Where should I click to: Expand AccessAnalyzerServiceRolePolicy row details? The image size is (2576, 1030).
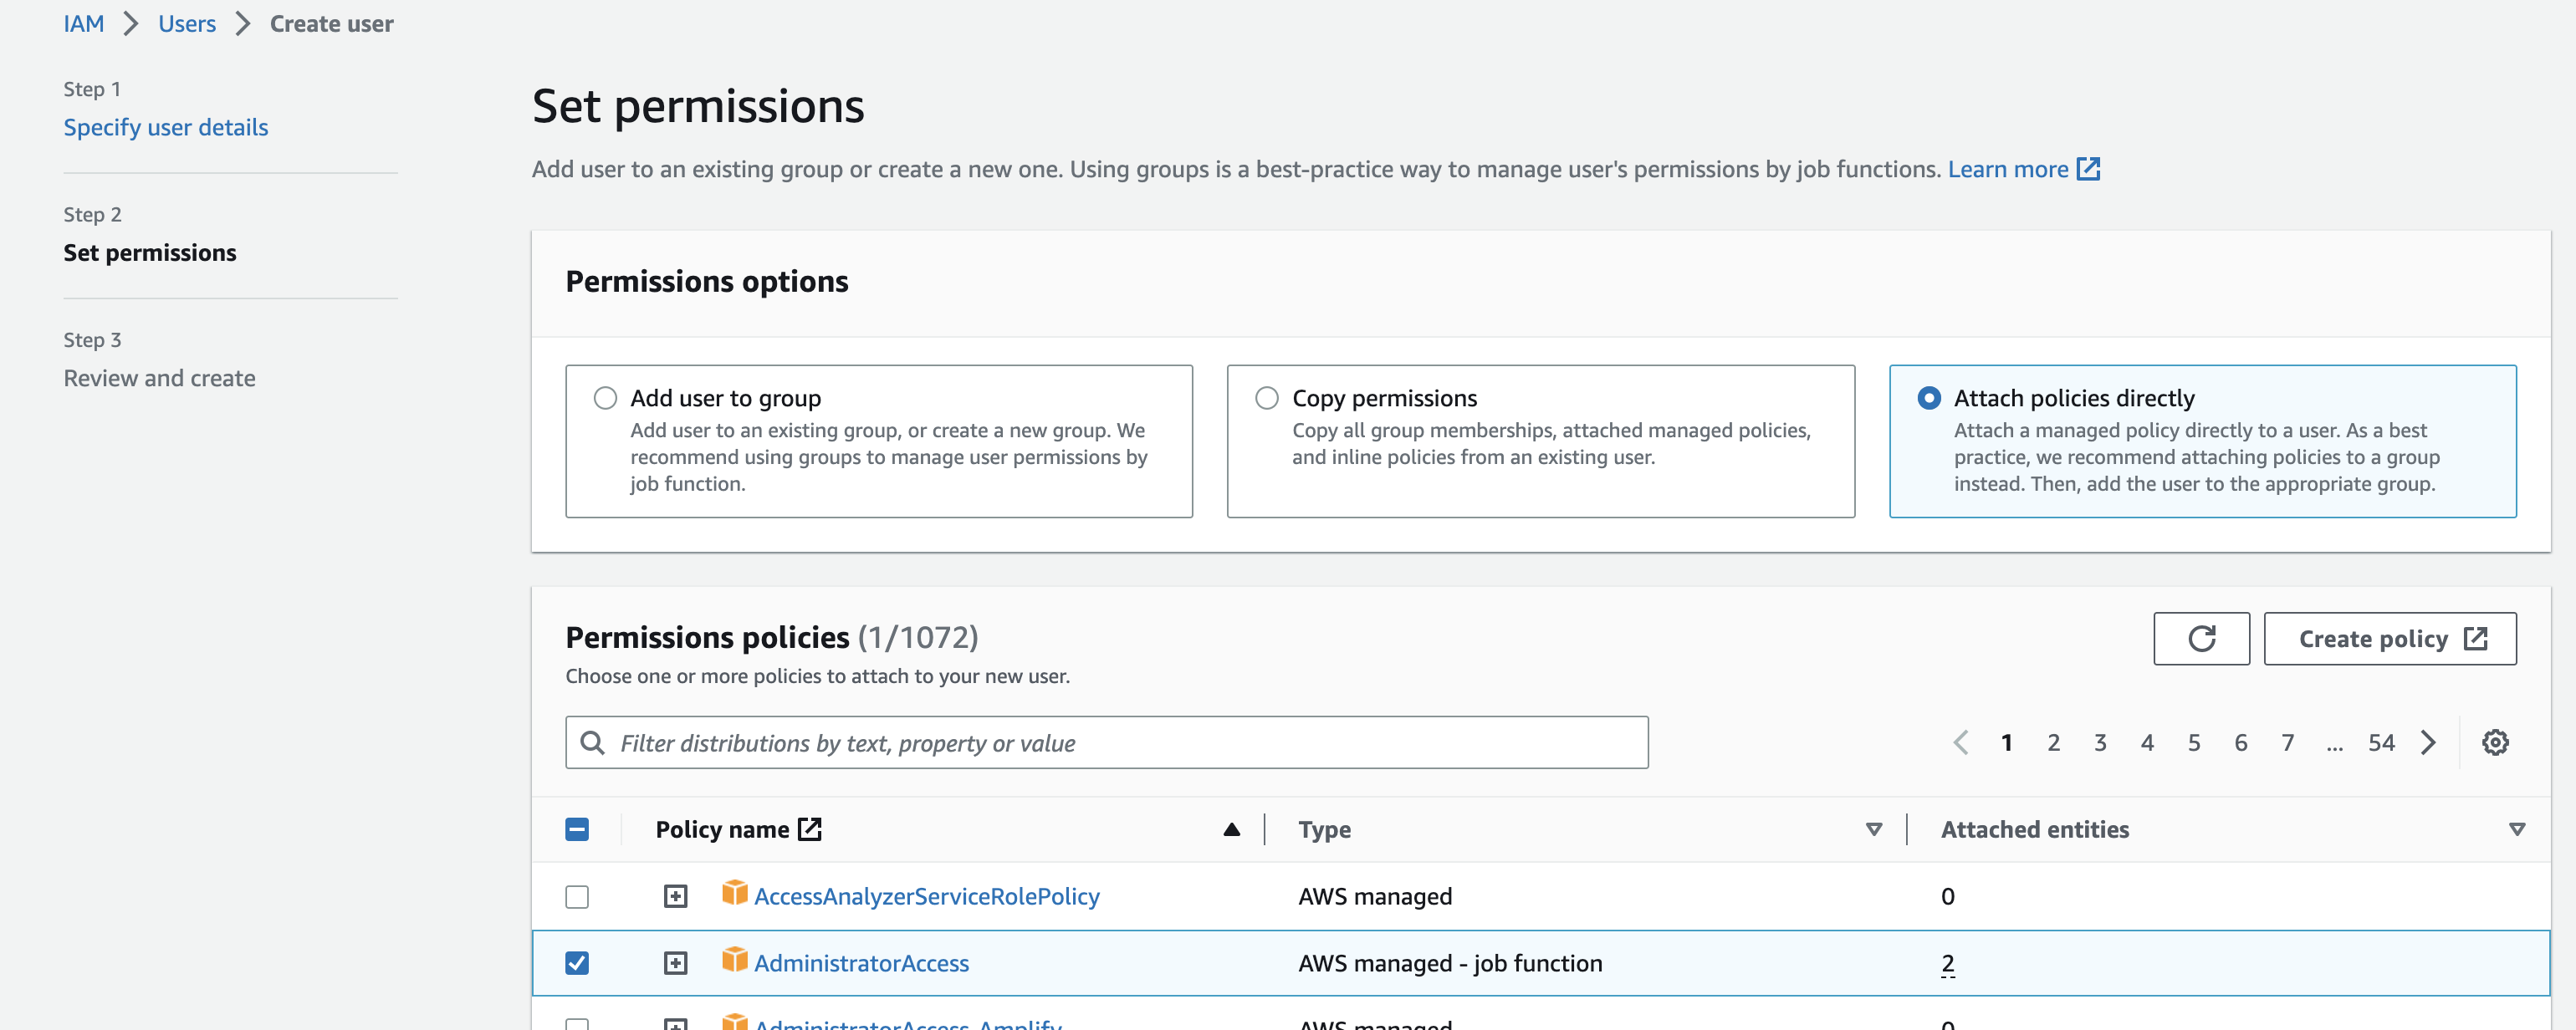676,896
